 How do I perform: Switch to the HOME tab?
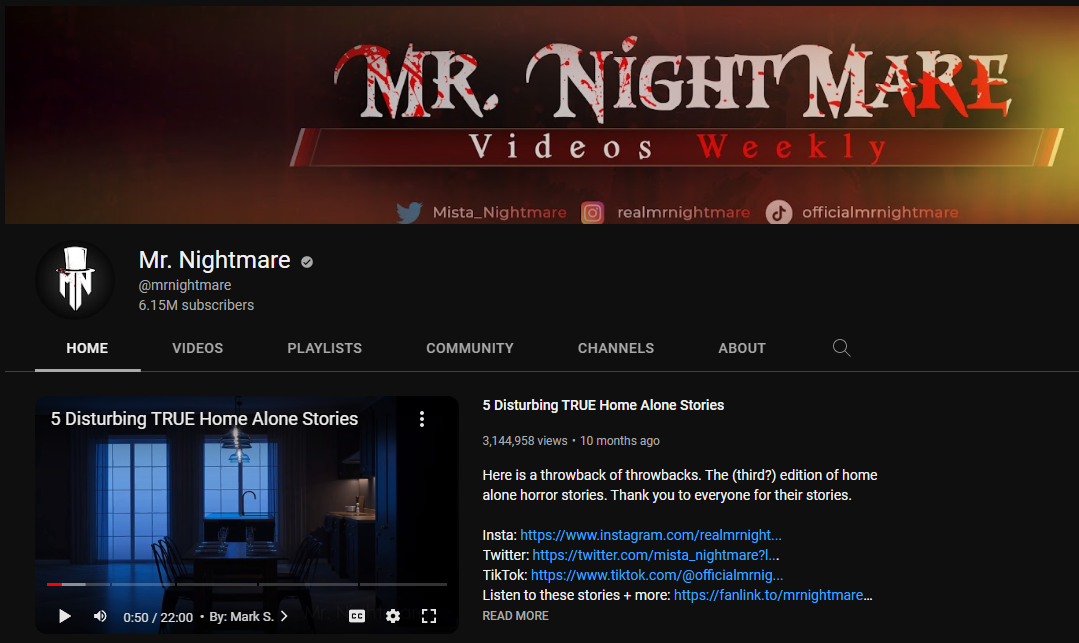point(87,348)
